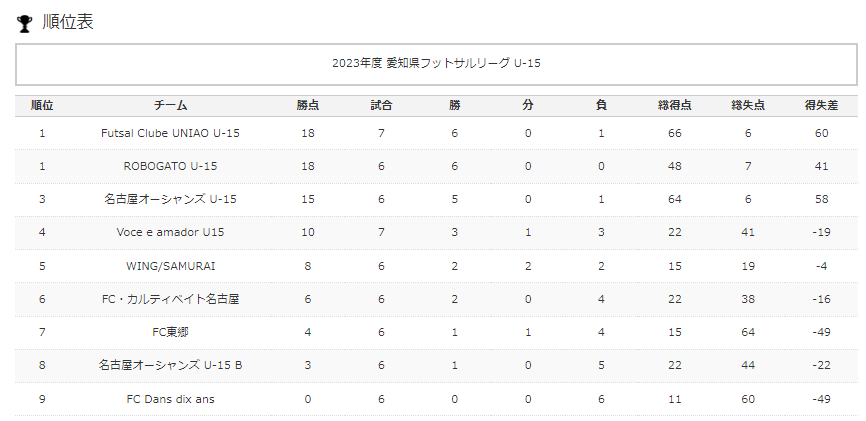This screenshot has width=866, height=421.
Task: Click the チーム column header
Action: click(170, 106)
